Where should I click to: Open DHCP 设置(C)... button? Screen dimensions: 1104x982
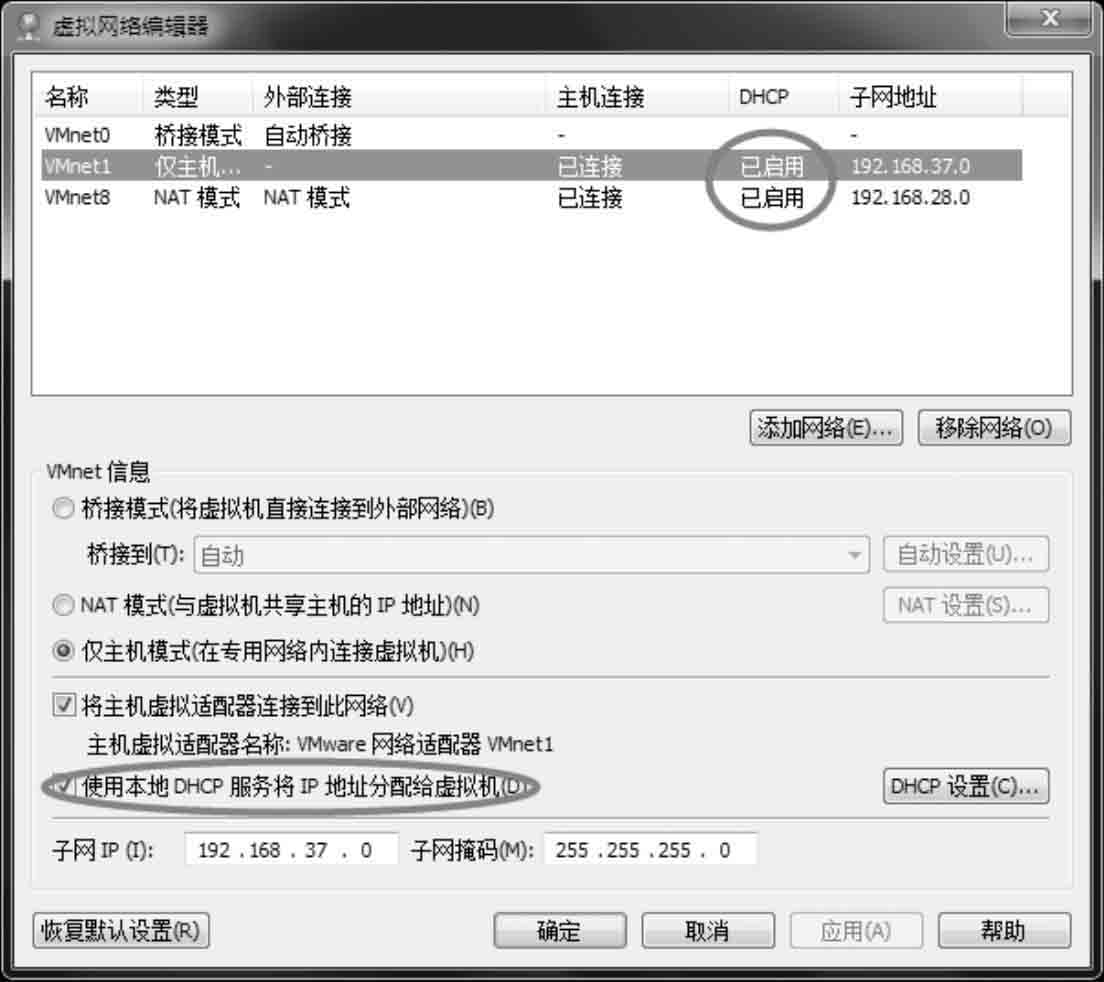(966, 786)
